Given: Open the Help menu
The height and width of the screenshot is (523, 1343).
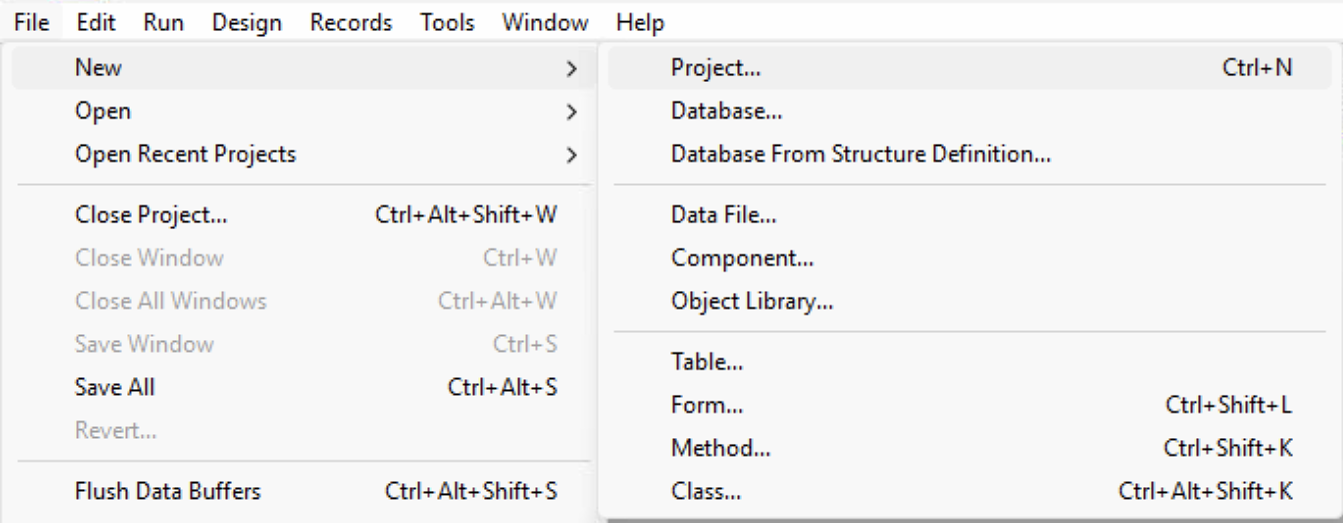Looking at the screenshot, I should pos(640,22).
